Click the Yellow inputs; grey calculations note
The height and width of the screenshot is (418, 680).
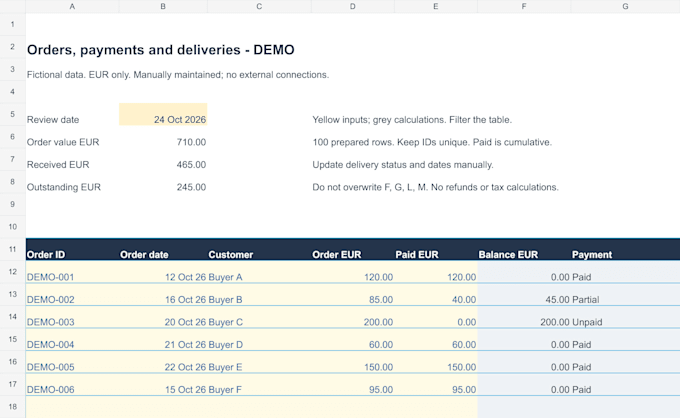(412, 120)
